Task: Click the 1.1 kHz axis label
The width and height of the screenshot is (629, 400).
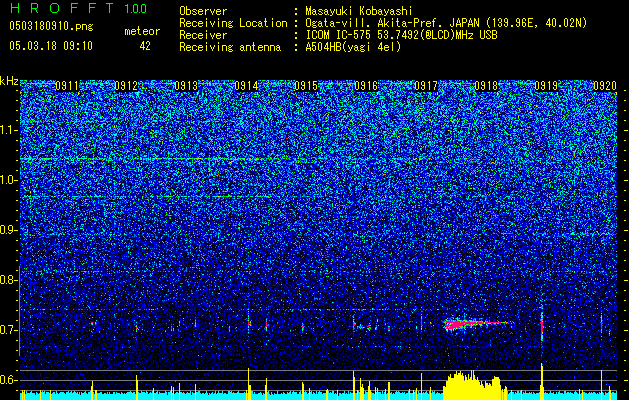Action: pos(9,130)
